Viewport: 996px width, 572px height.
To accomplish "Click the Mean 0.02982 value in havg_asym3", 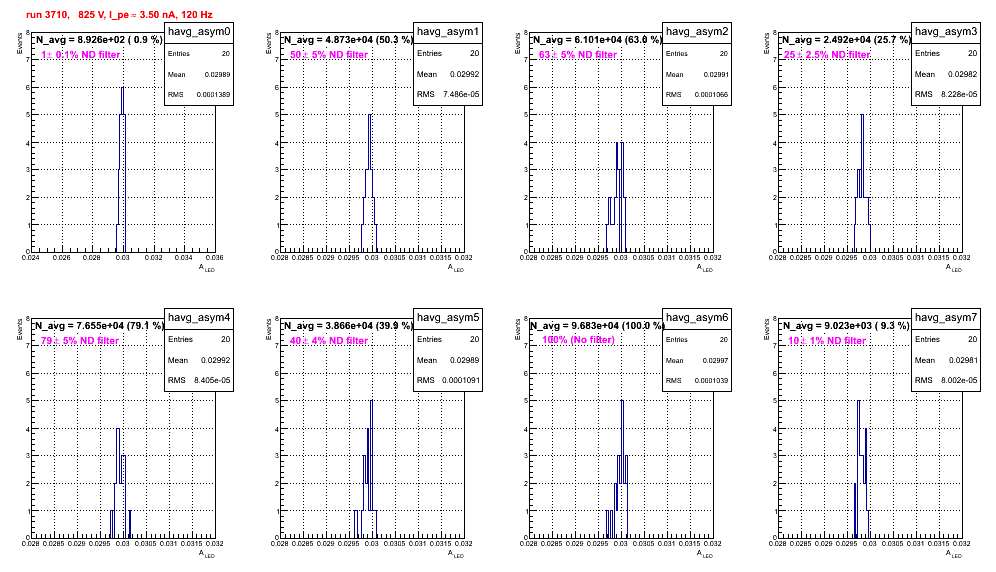I will (x=964, y=74).
